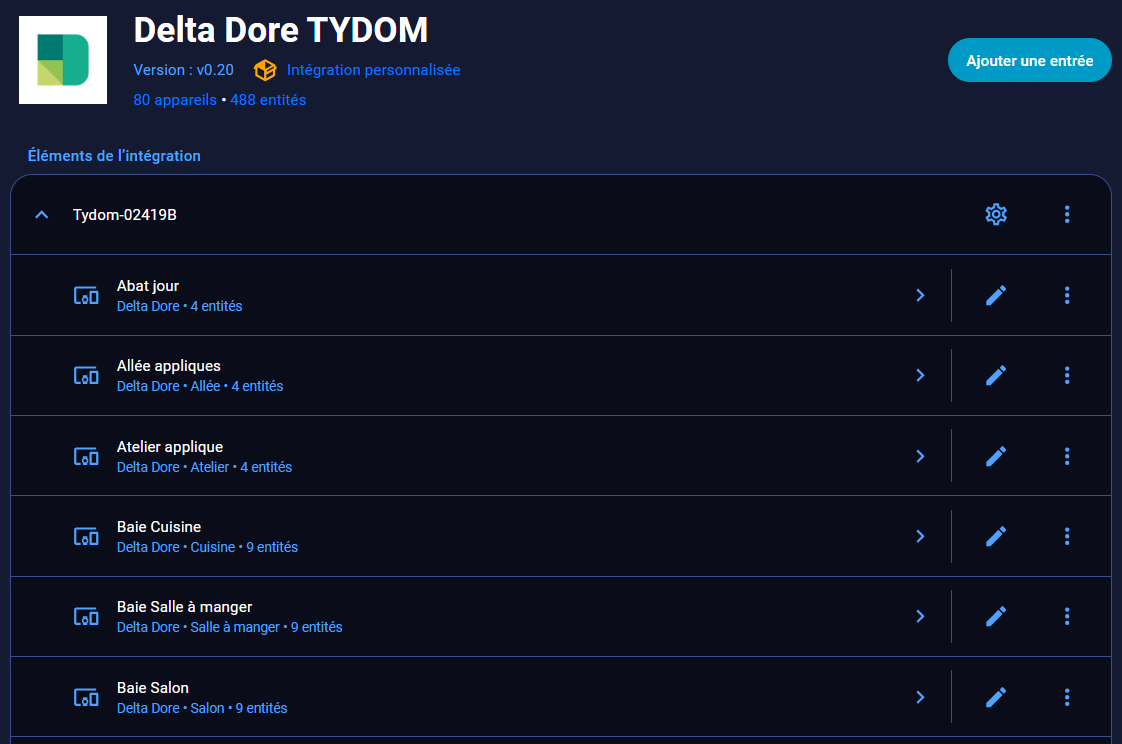The image size is (1122, 744).
Task: Click the Abat jour device icon
Action: click(x=86, y=295)
